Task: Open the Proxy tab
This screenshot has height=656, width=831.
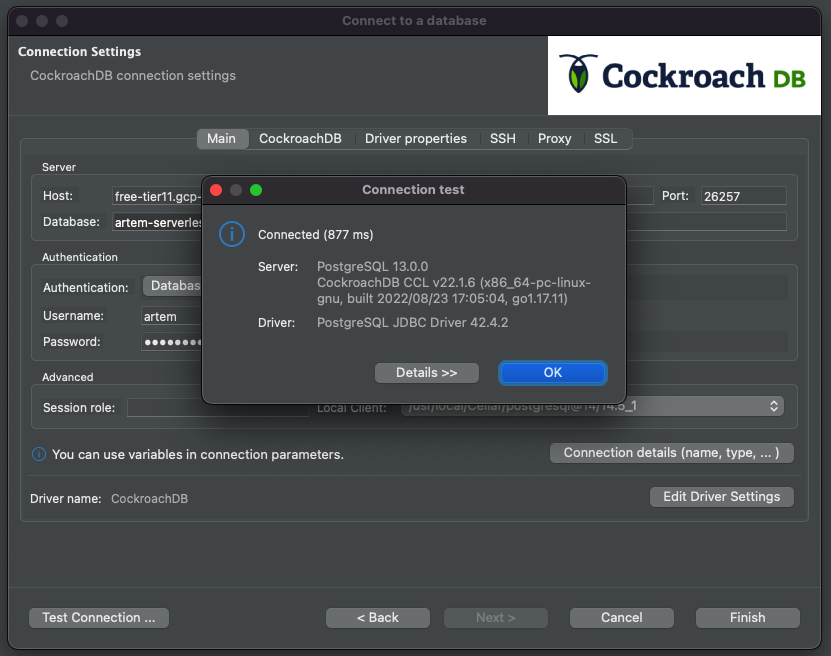Action: [554, 139]
